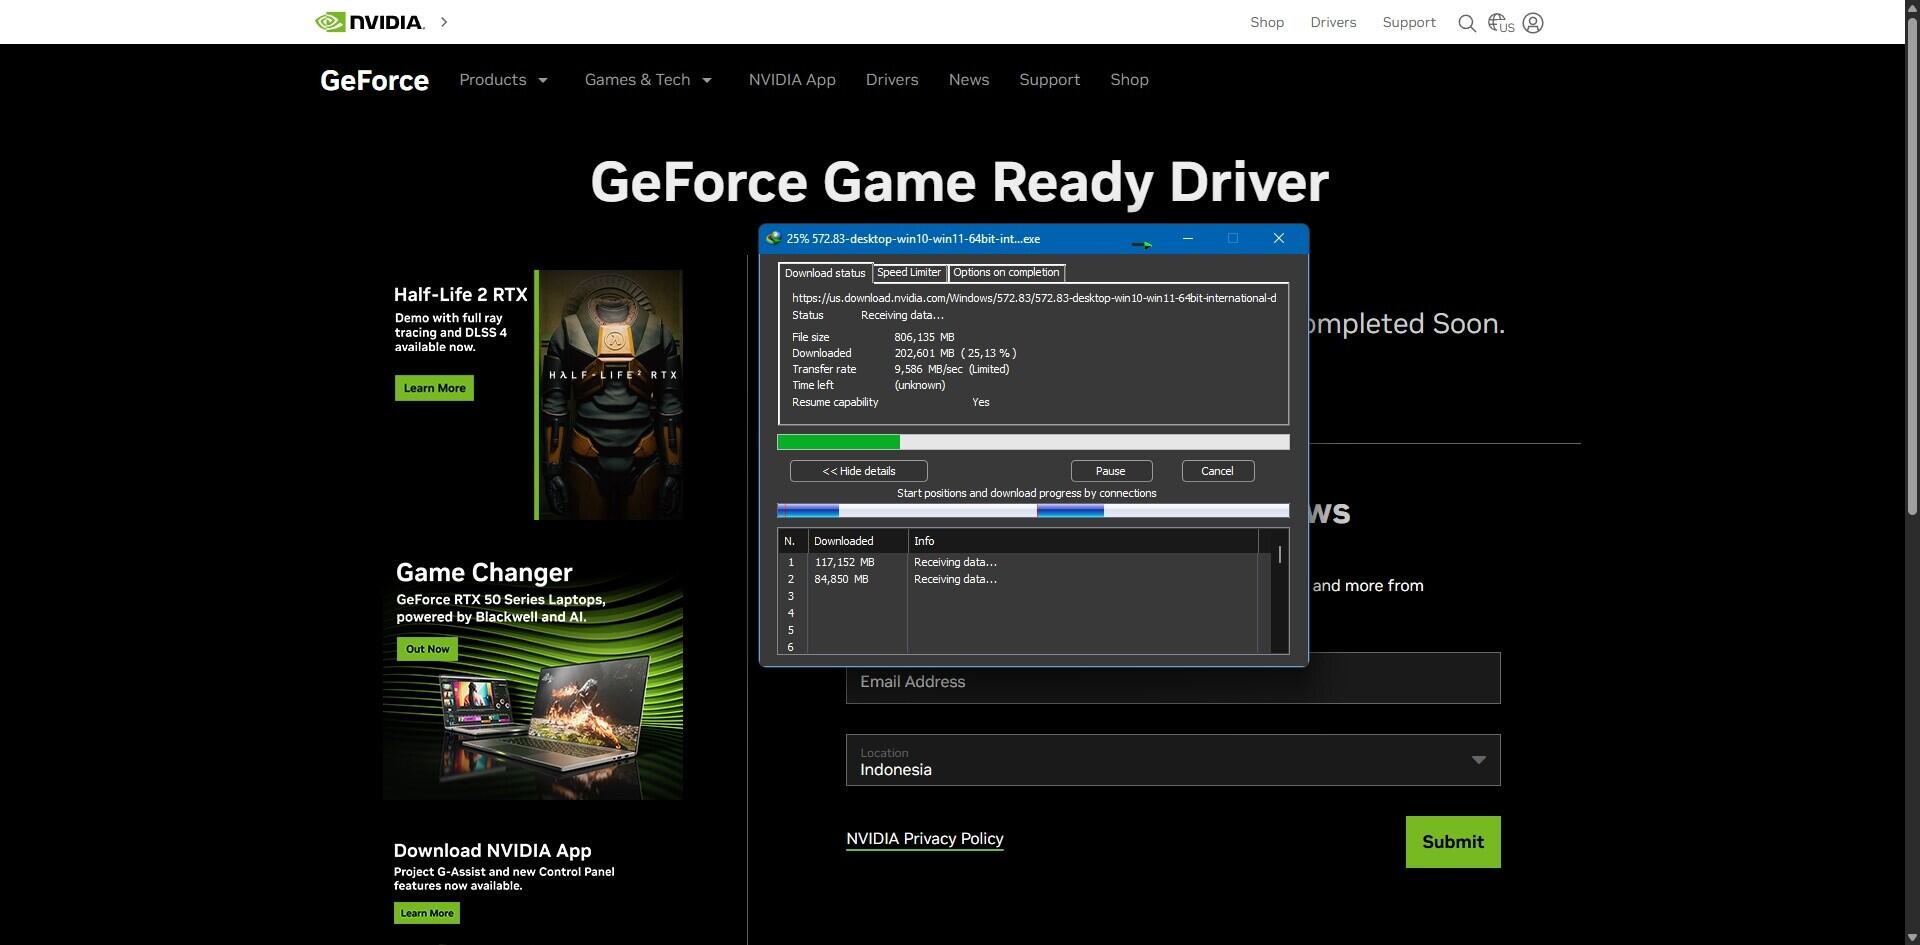Open the Location dropdown showing Indonesia

click(x=1172, y=760)
